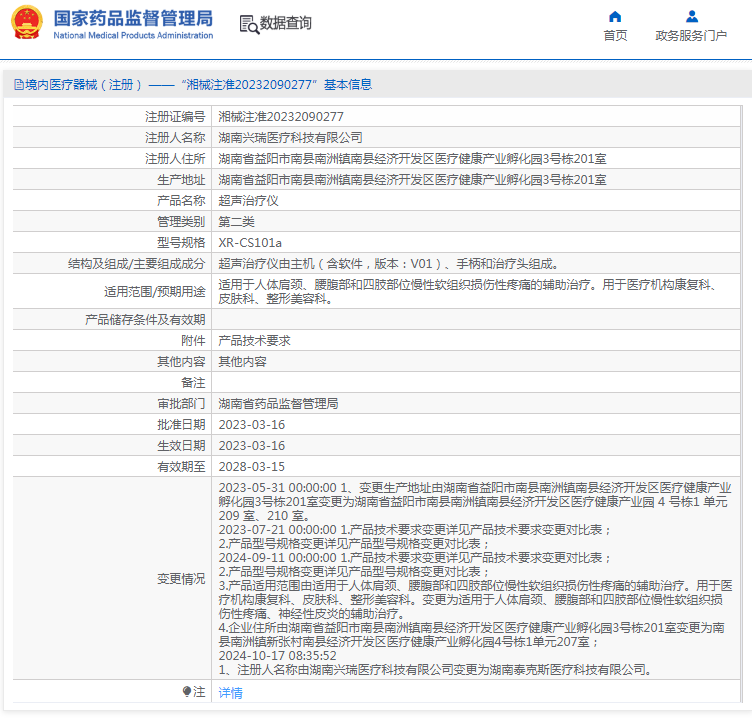Click the 数据查询 label
The width and height of the screenshot is (752, 721).
tap(285, 23)
